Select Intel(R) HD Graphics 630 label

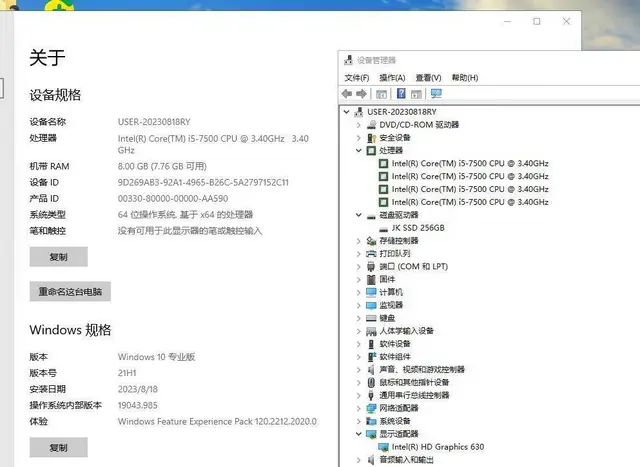[x=438, y=447]
